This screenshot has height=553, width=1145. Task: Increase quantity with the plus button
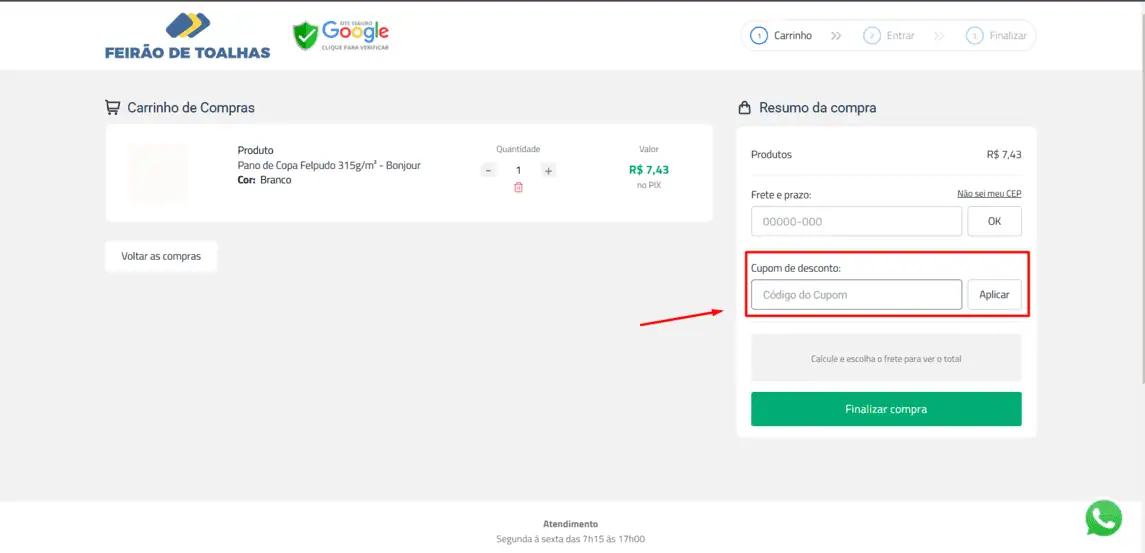coord(549,170)
